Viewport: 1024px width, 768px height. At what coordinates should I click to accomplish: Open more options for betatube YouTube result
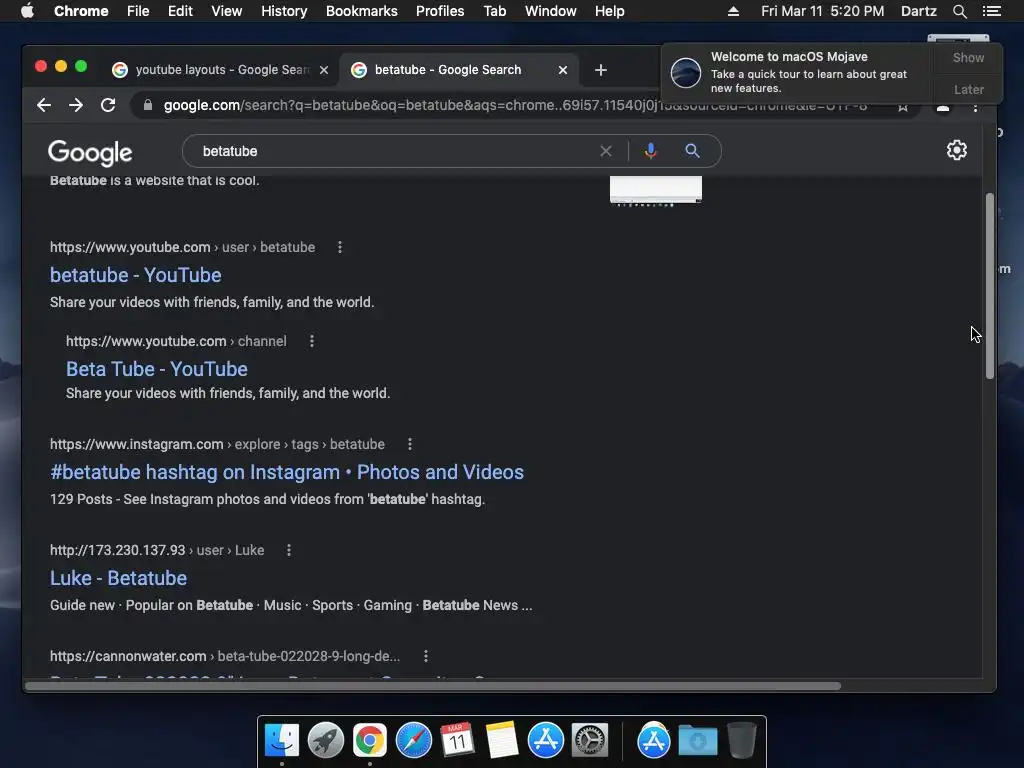click(x=340, y=248)
